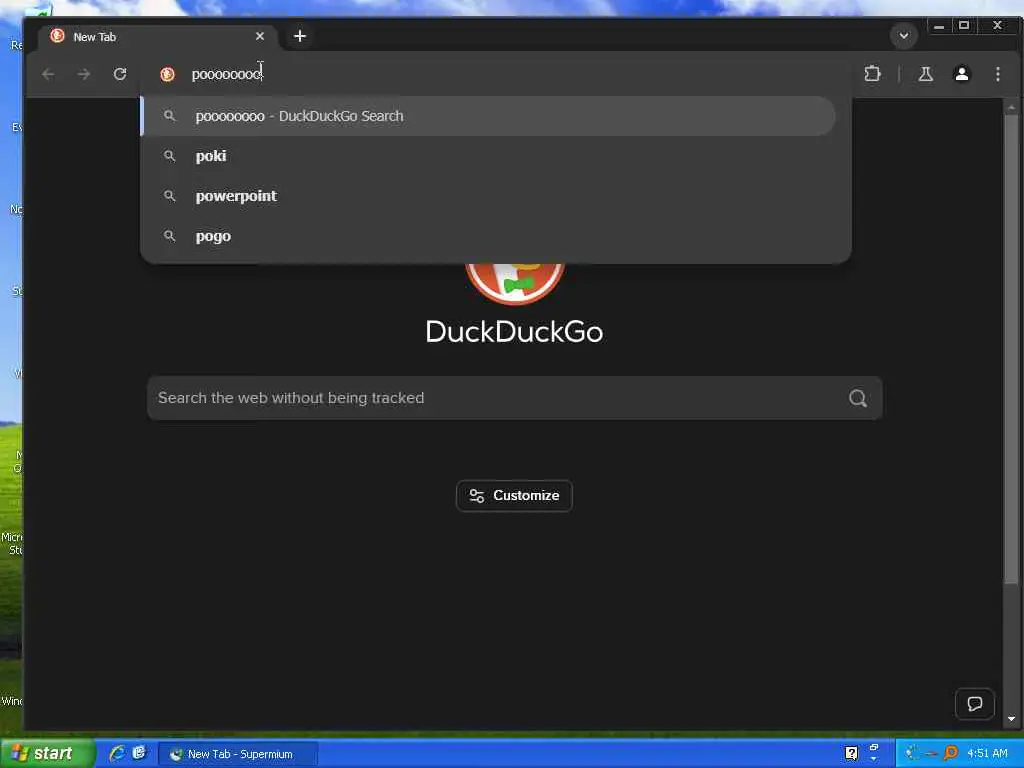Select the New Tab browser tab
The height and width of the screenshot is (768, 1024).
[x=157, y=37]
